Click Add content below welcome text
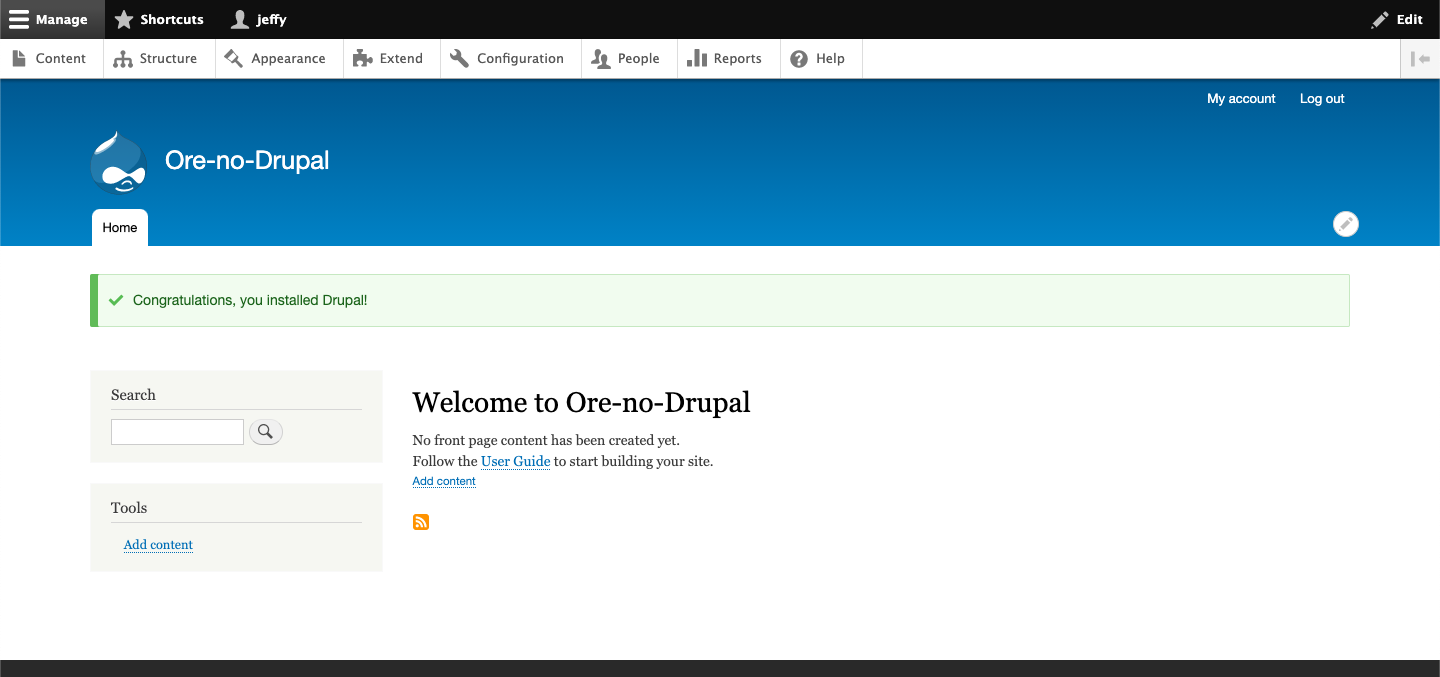Viewport: 1440px width, 677px height. [444, 481]
